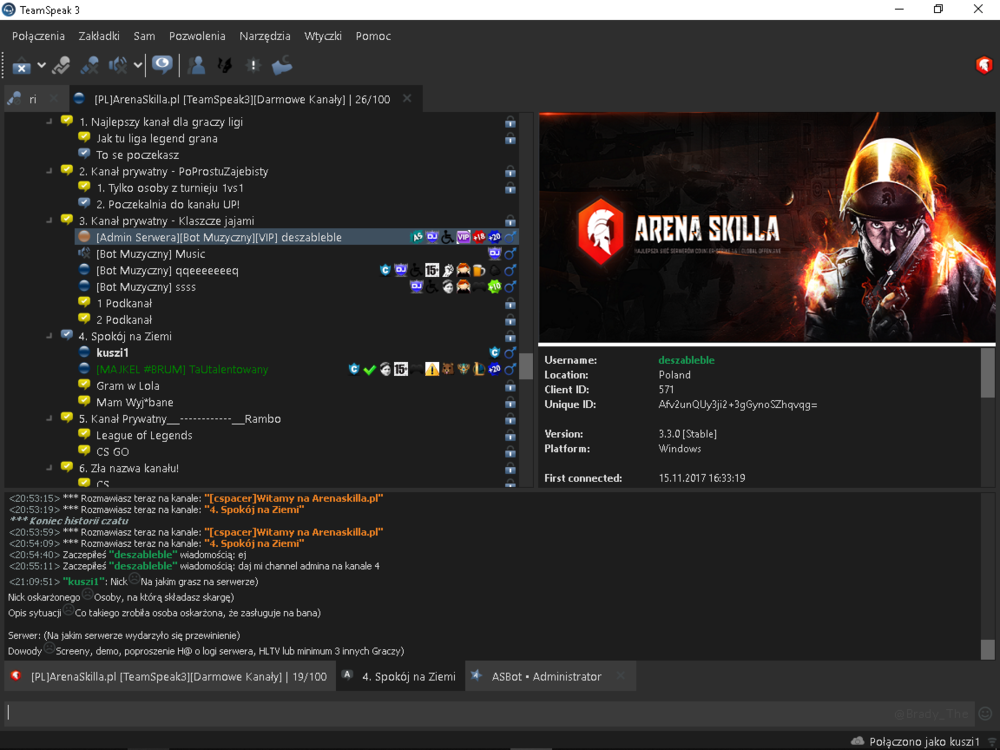Mute the microphone via the toolbar icon
This screenshot has width=1000, height=750.
point(89,65)
